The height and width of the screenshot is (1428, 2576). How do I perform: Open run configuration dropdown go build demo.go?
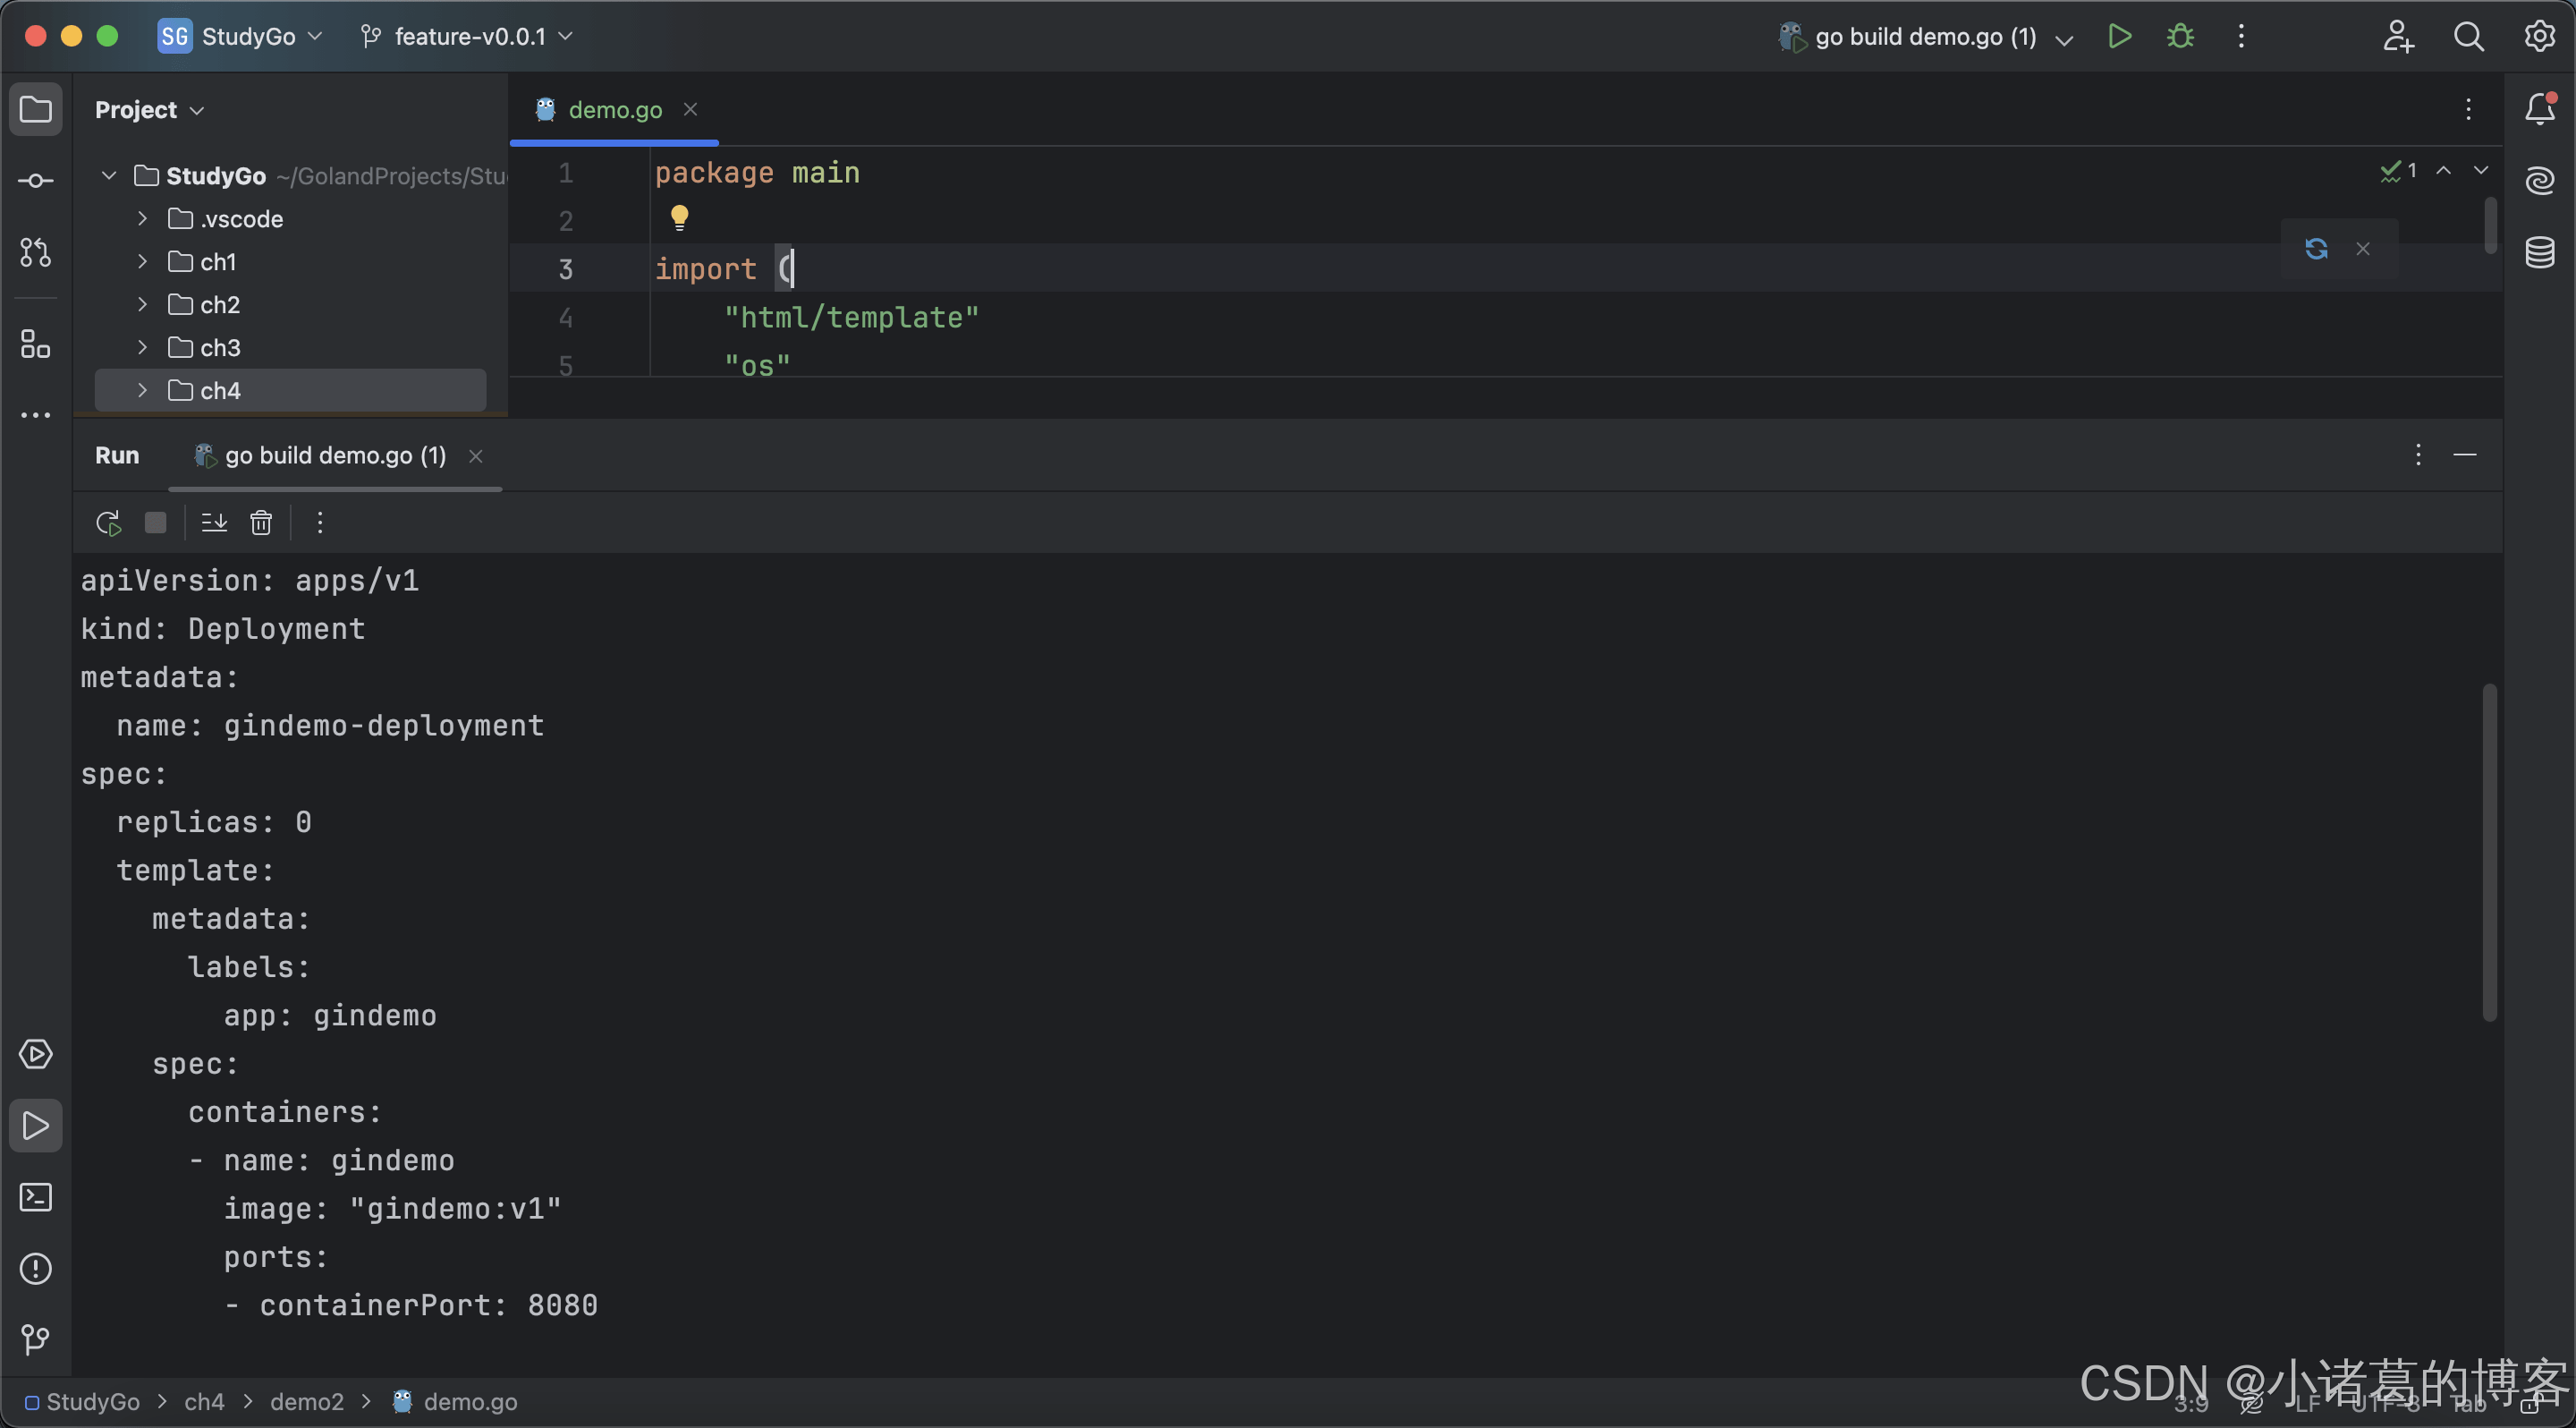(x=1926, y=37)
